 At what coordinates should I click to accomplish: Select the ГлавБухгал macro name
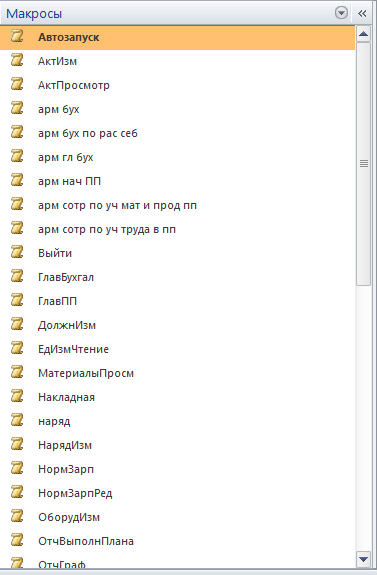coord(66,277)
